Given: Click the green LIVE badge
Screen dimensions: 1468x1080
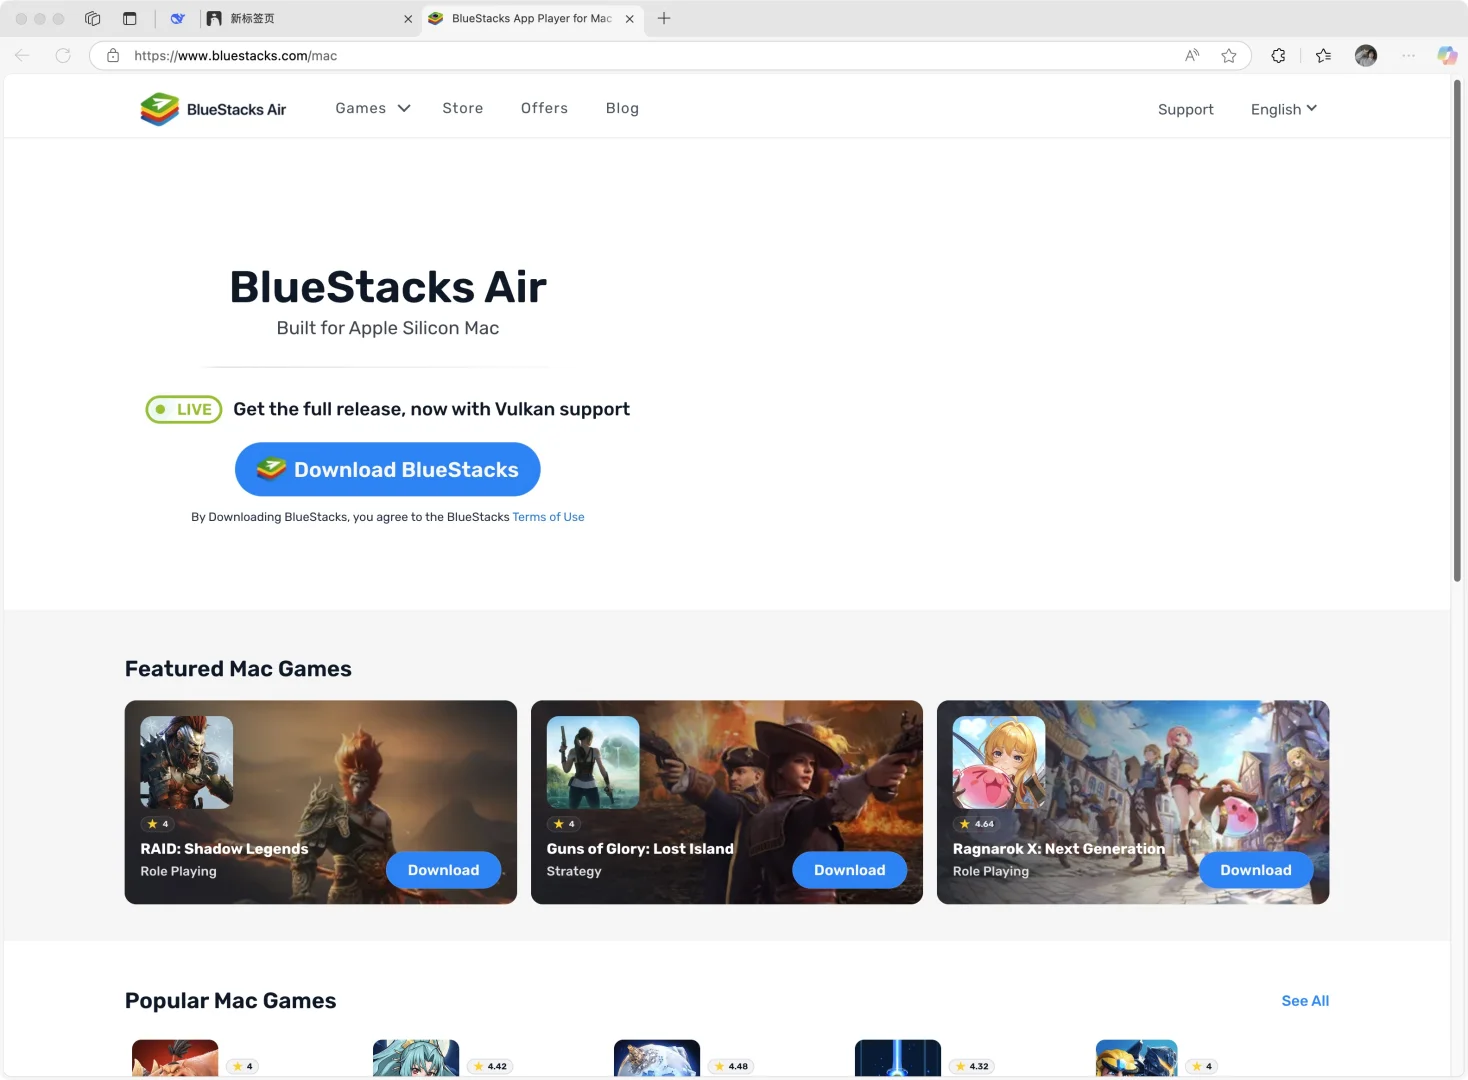Looking at the screenshot, I should pos(184,409).
